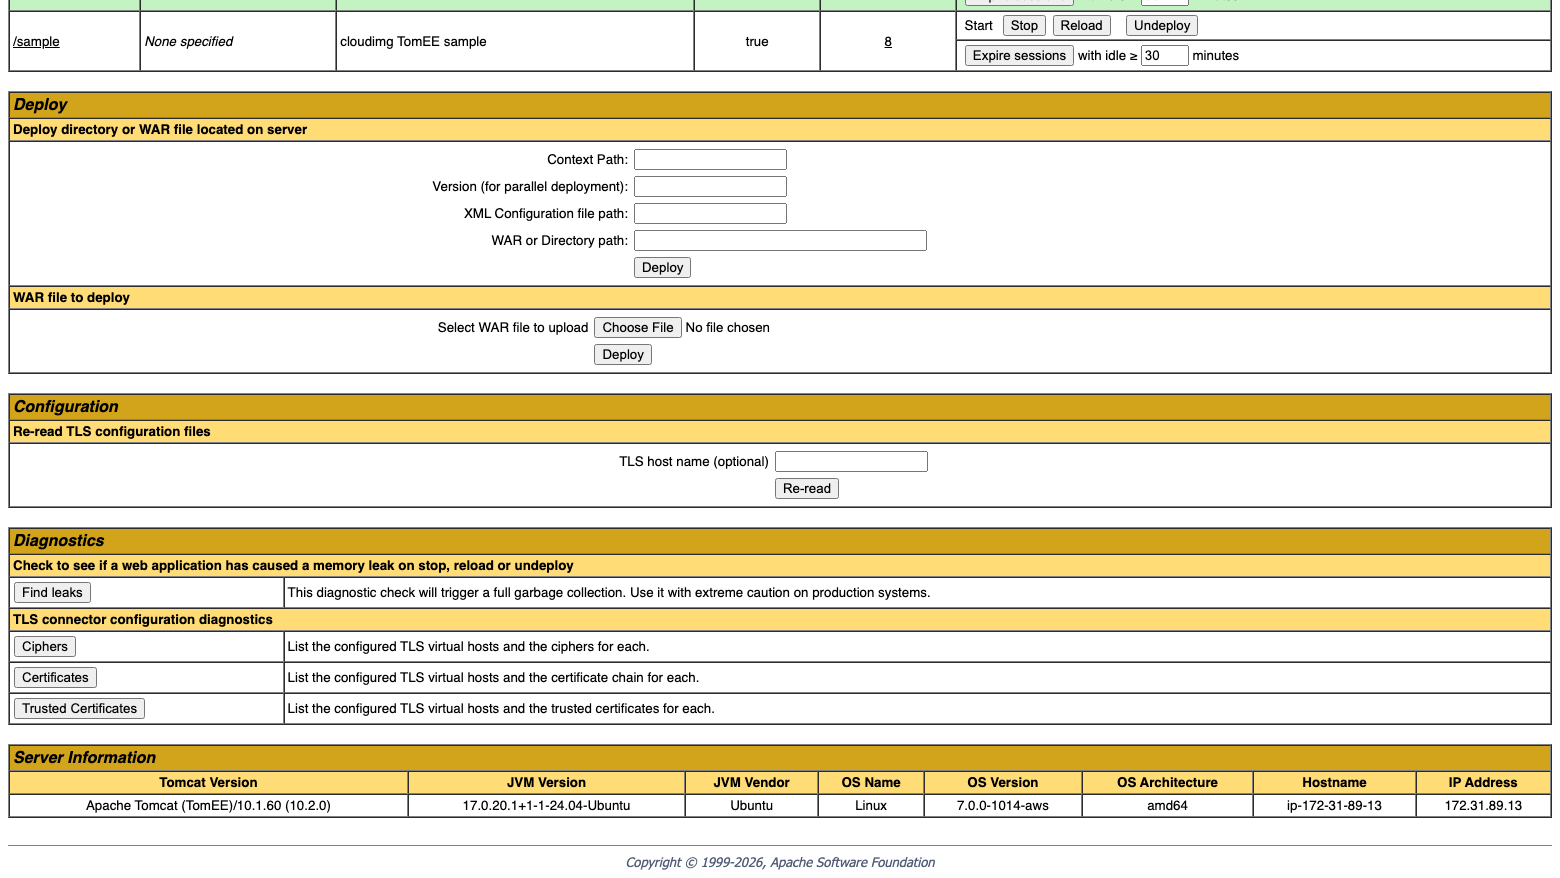Click the "true" running status cell
This screenshot has width=1560, height=878.
757,42
